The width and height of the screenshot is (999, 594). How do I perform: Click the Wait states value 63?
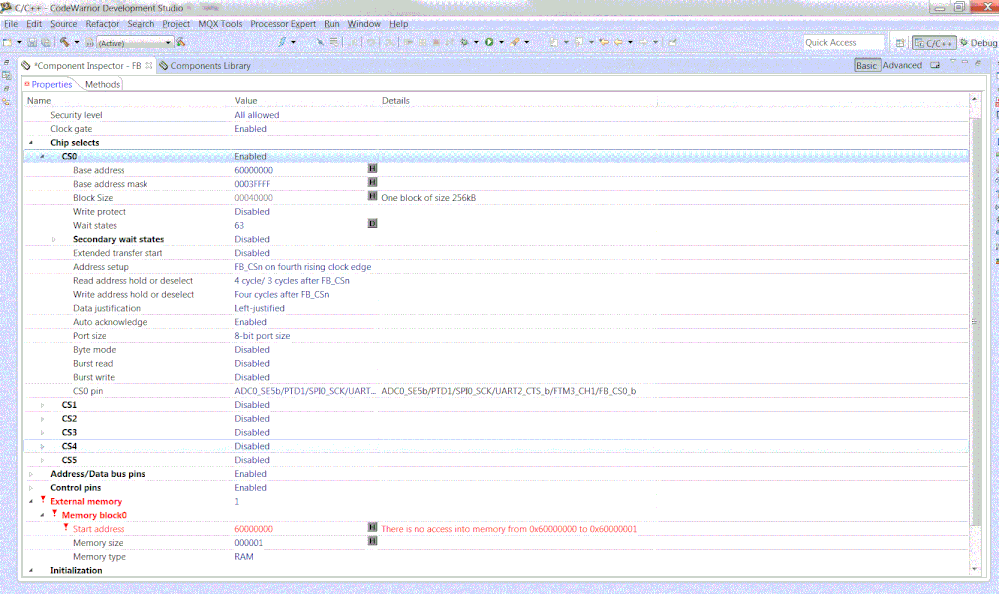coord(239,226)
